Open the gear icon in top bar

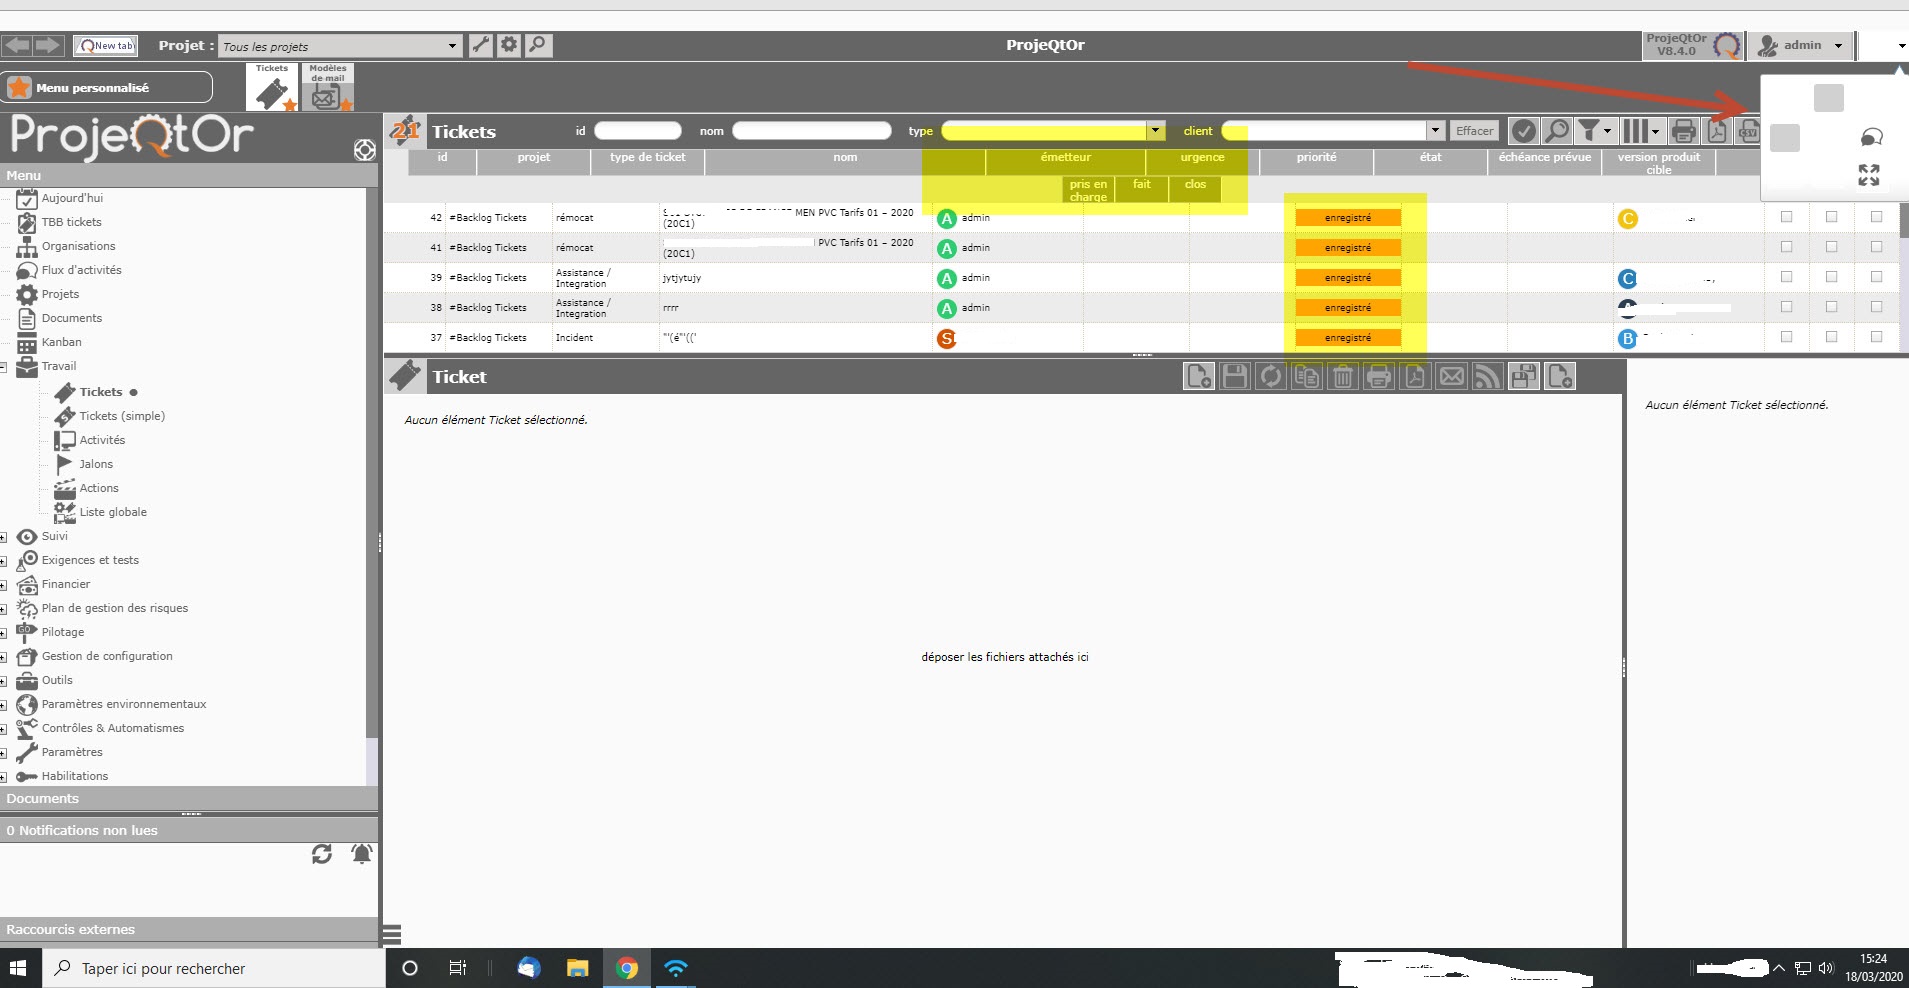click(x=509, y=45)
